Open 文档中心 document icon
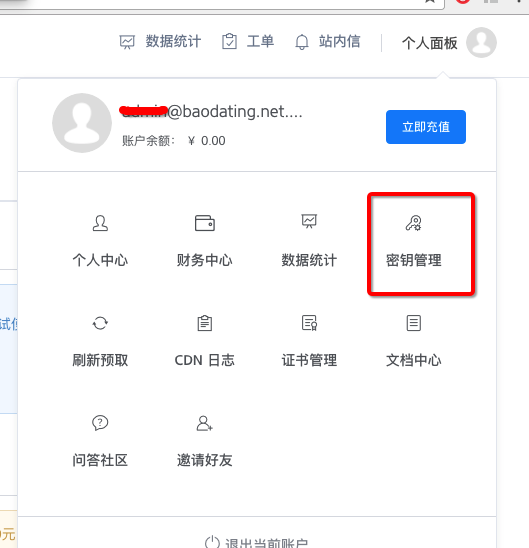 (x=414, y=323)
